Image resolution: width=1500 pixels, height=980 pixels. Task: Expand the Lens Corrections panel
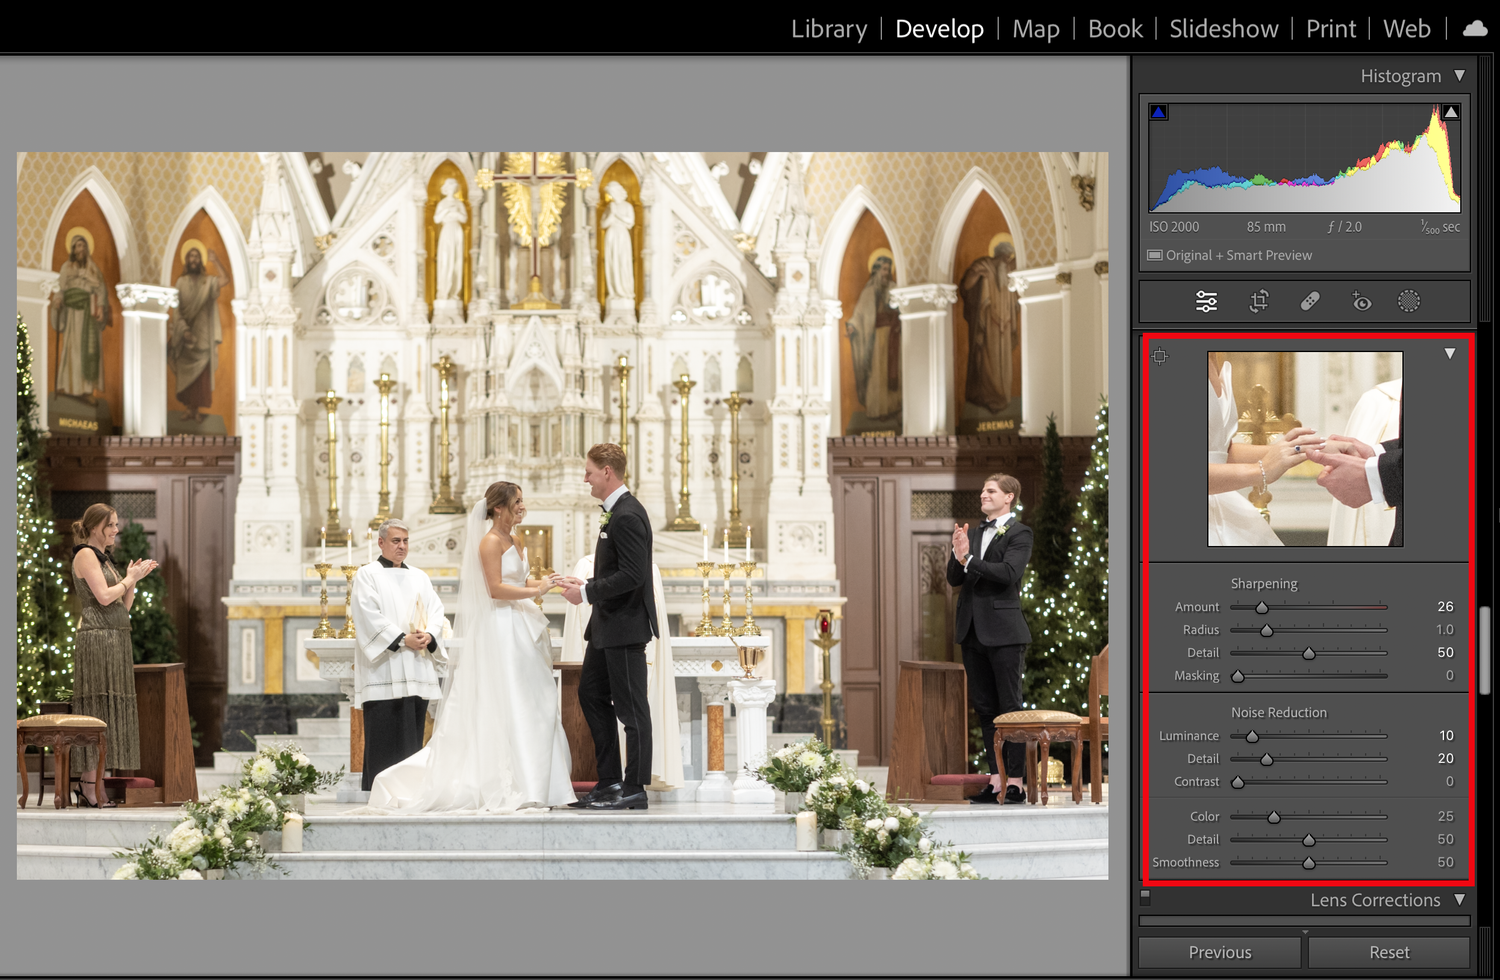click(1459, 899)
